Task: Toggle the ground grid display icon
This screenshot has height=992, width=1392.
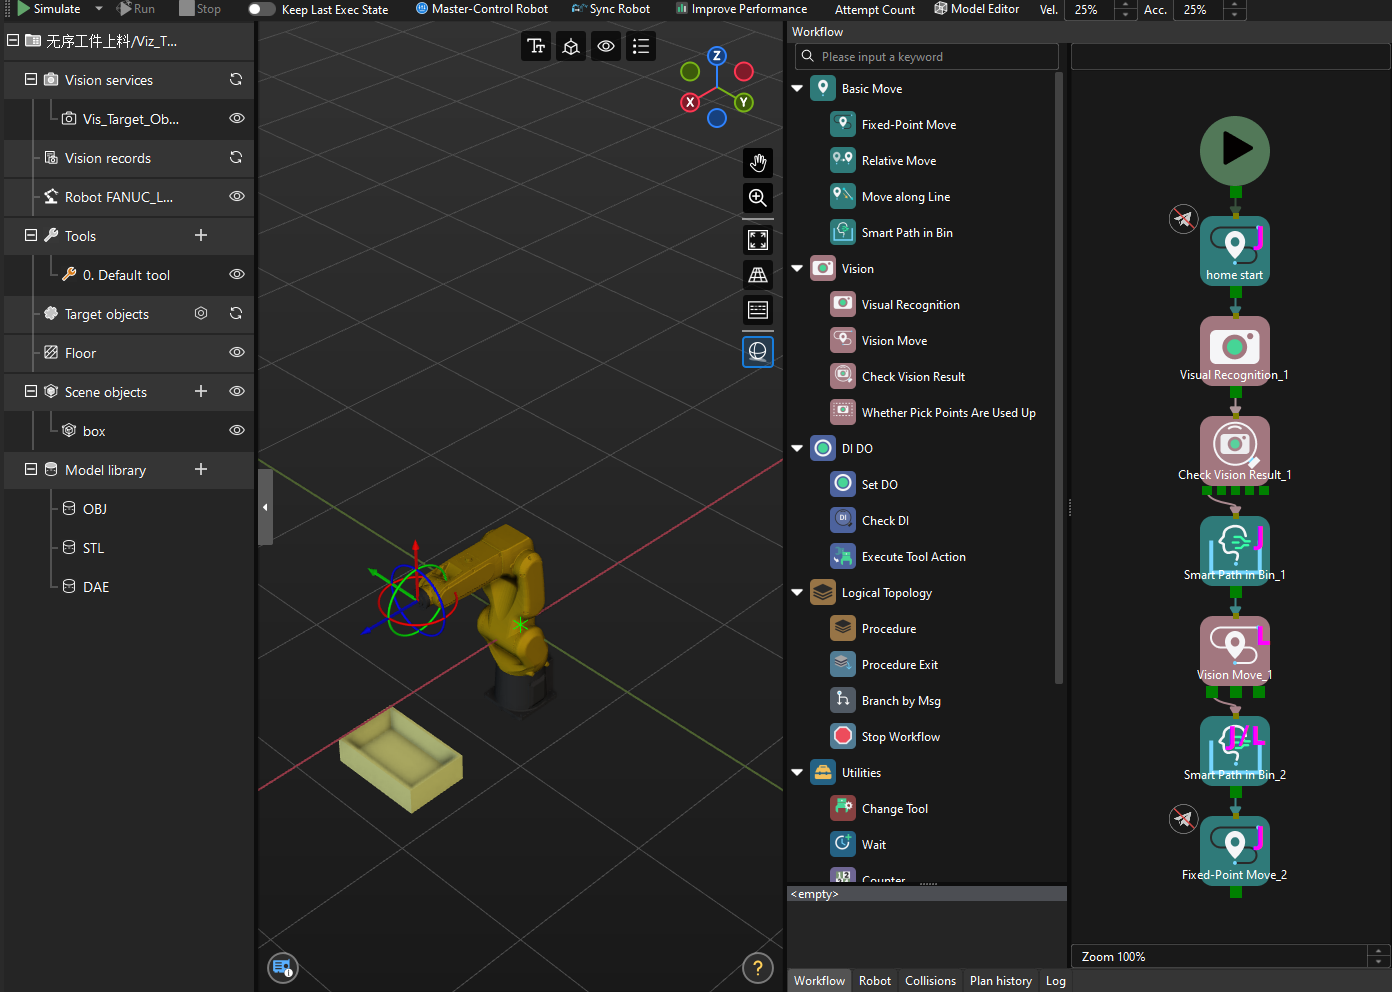Action: click(x=757, y=275)
